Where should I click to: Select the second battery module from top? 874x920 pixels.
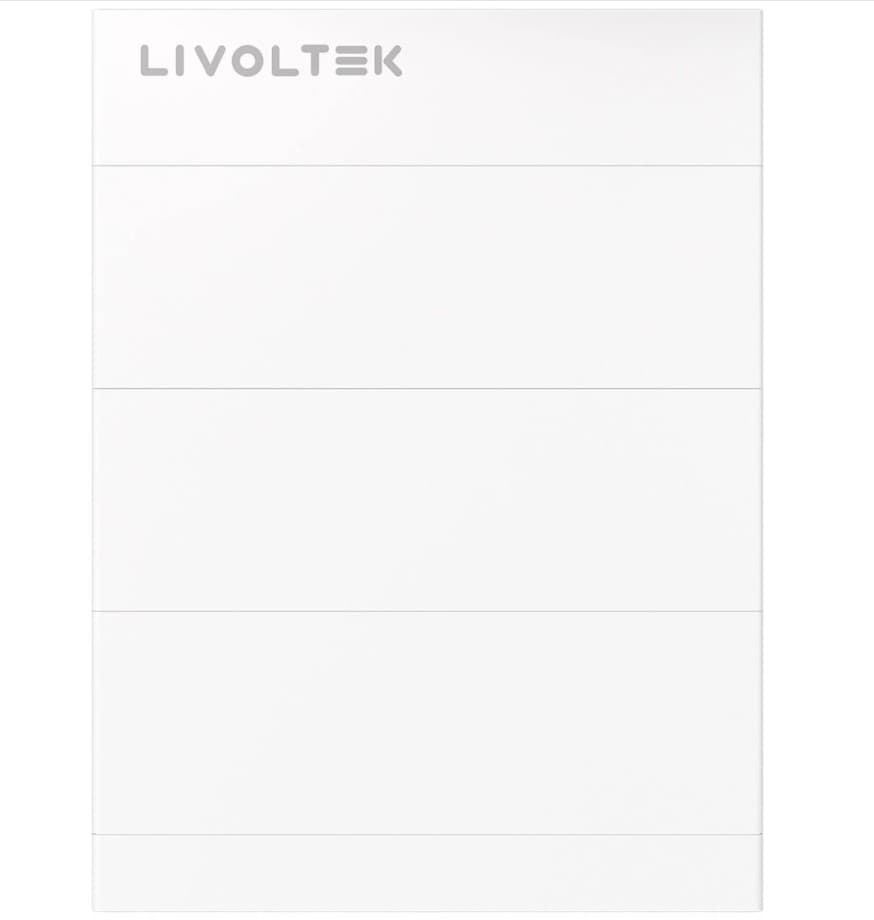427,277
